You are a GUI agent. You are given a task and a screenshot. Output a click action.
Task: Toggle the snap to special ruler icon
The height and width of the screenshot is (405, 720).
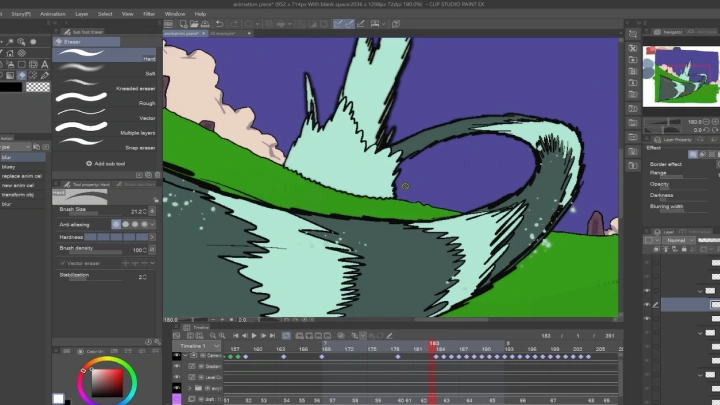(349, 24)
